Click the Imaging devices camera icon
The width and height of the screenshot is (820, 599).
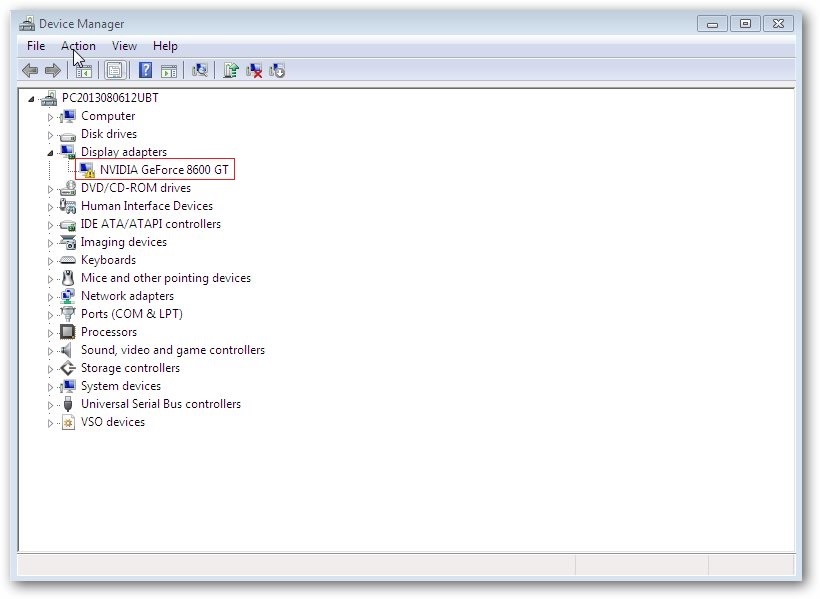(68, 242)
